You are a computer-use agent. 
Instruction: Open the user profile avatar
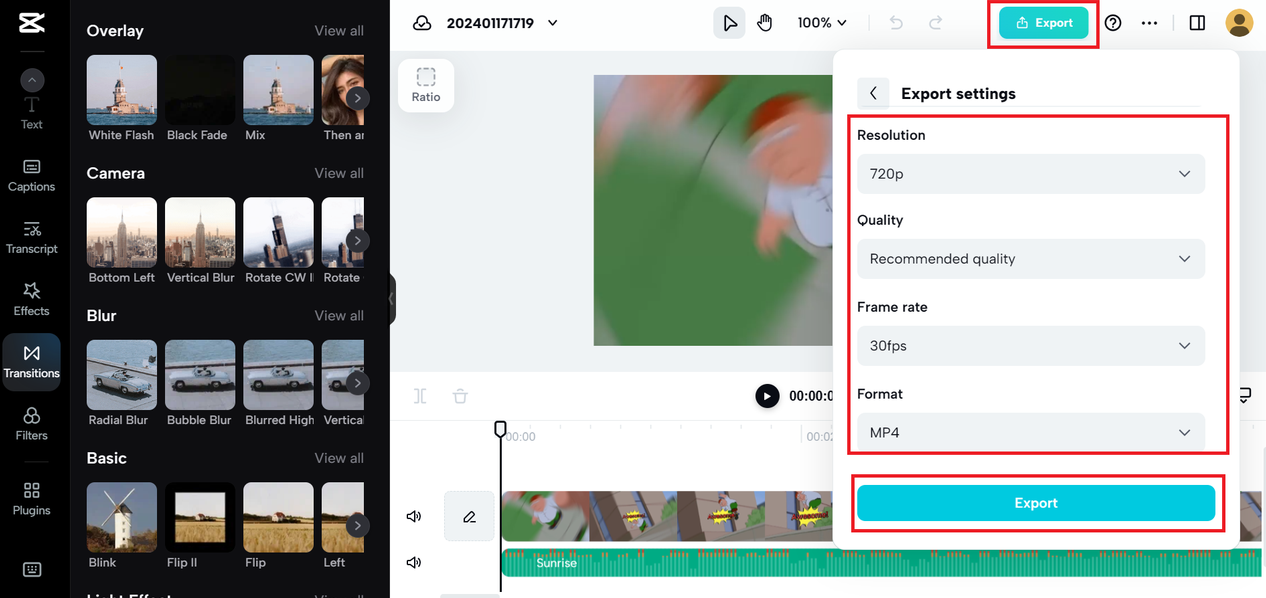pos(1240,22)
